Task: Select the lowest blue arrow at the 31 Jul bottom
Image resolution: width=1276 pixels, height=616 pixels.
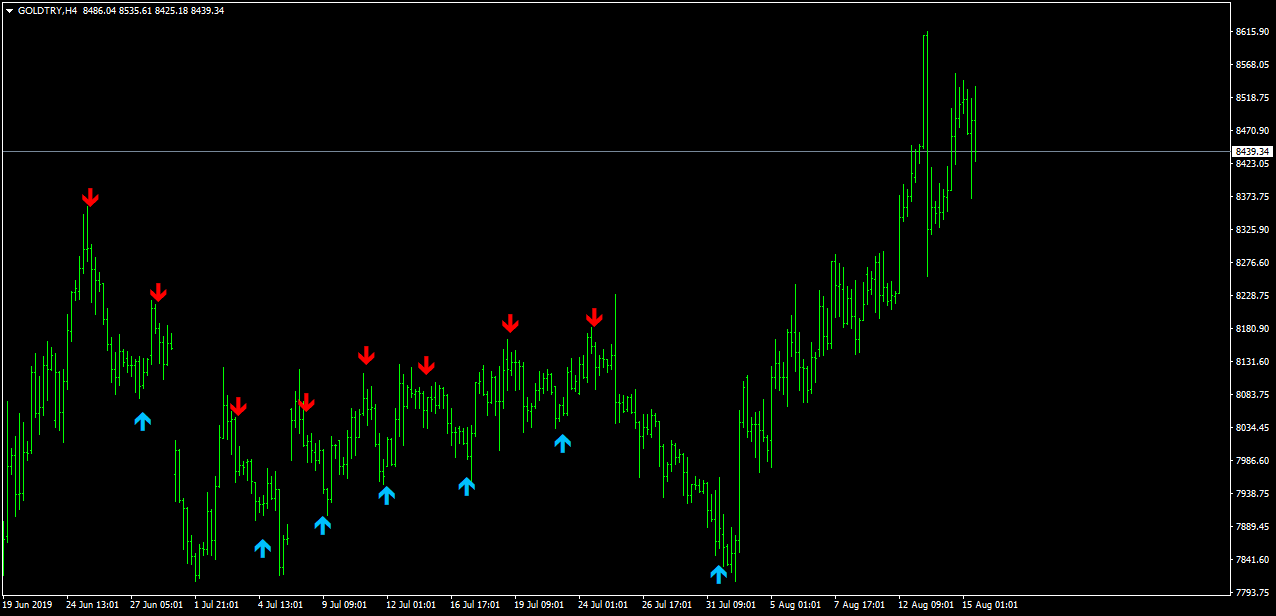Action: pyautogui.click(x=718, y=574)
